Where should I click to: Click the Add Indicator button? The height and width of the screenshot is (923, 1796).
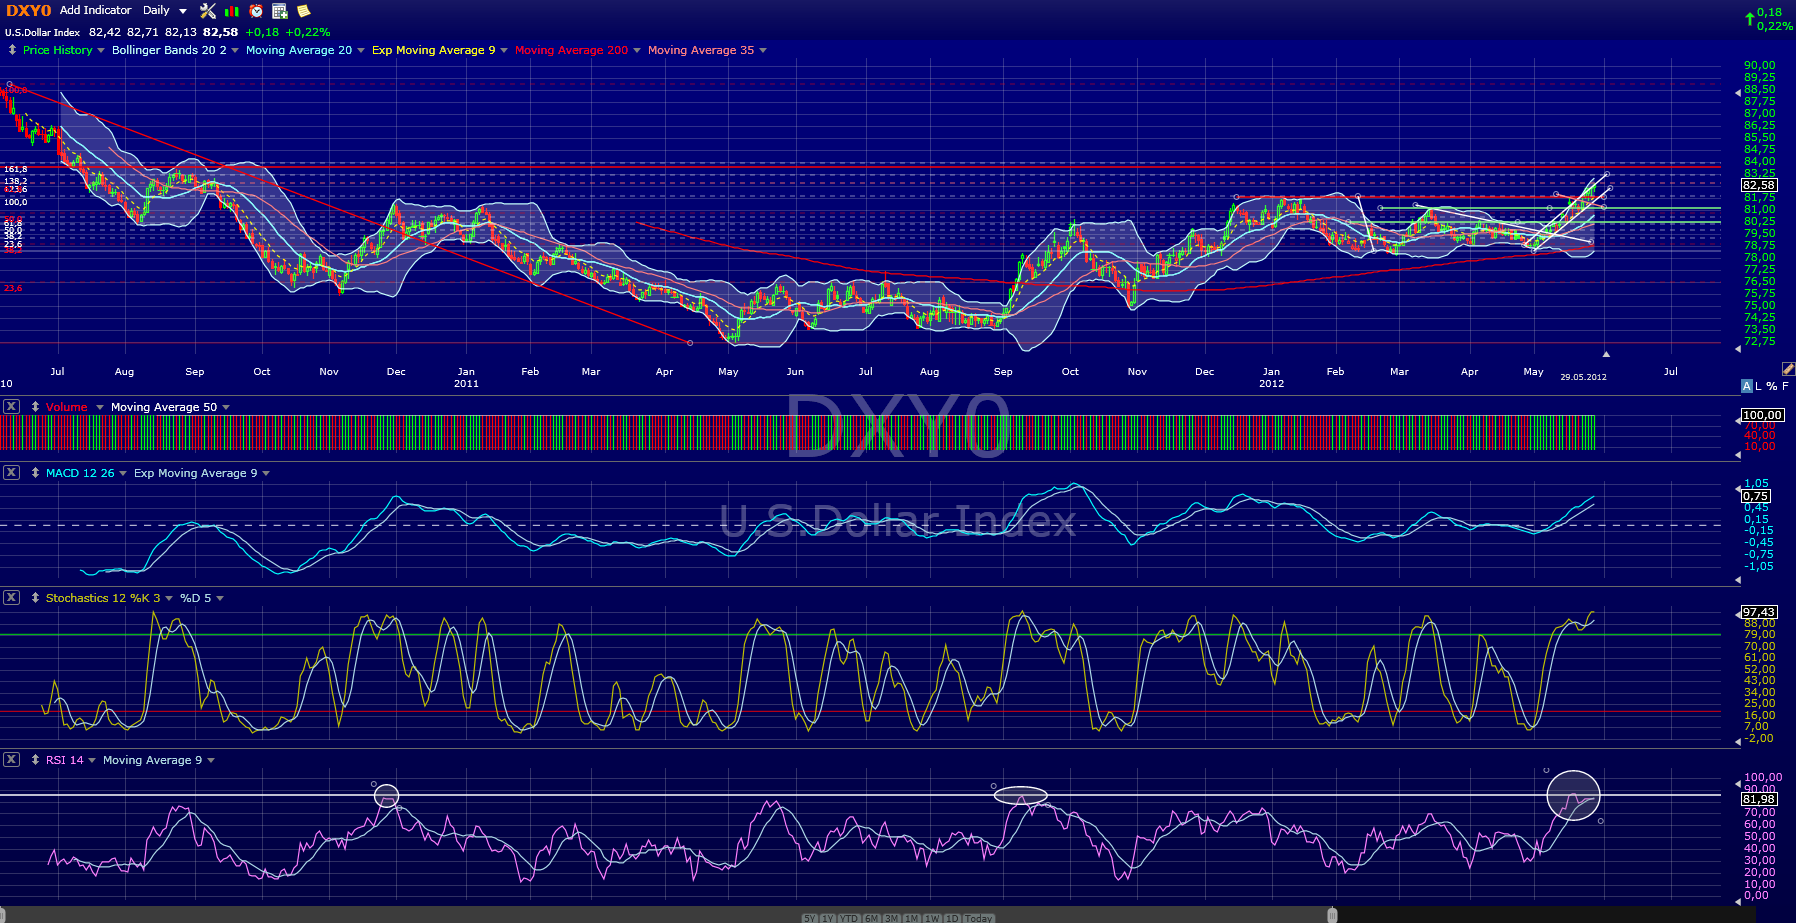[x=96, y=10]
